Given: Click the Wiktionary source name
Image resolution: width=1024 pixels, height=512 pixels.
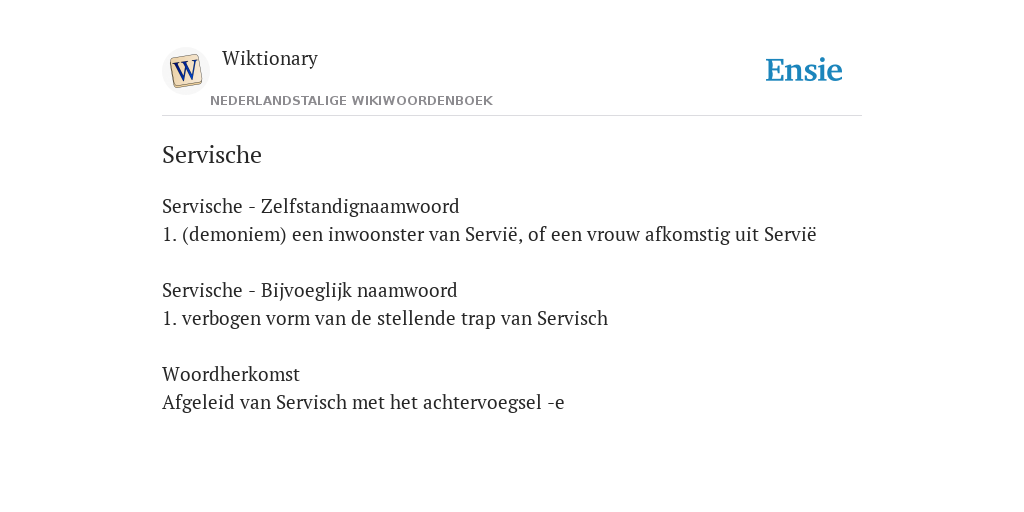Looking at the screenshot, I should coord(270,58).
